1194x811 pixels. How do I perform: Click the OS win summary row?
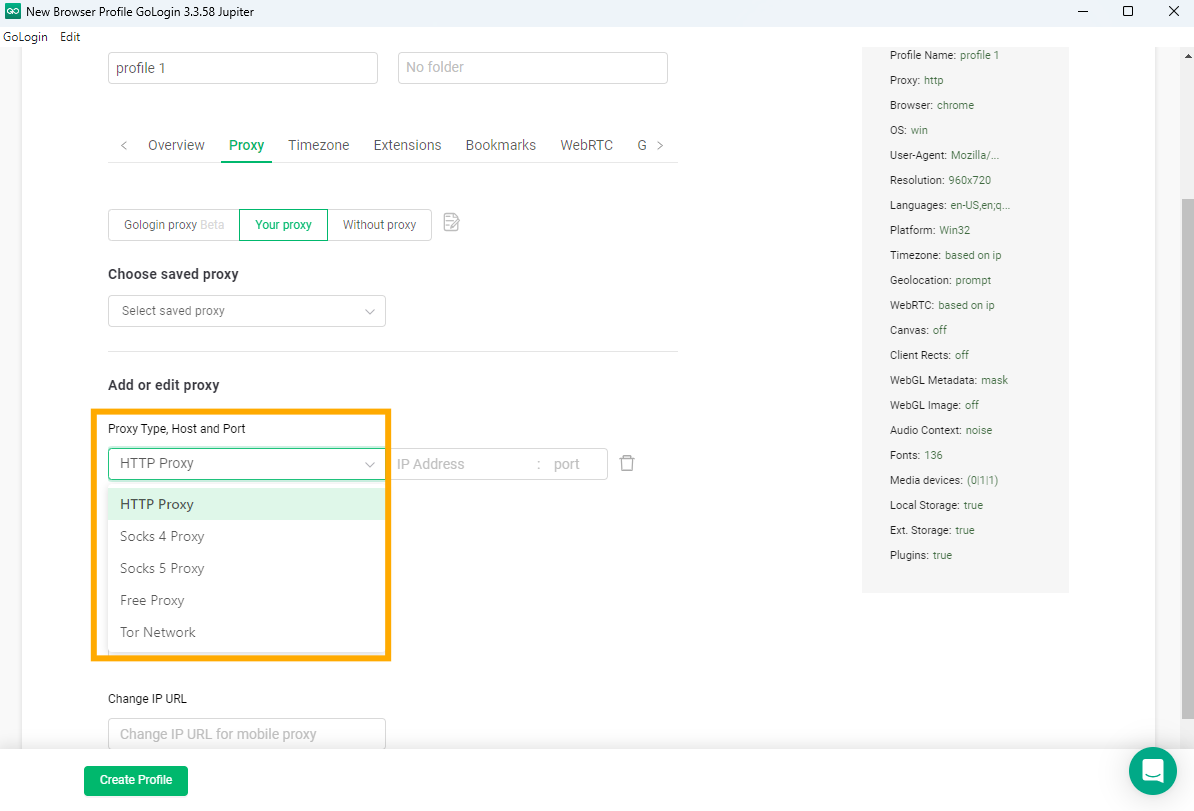(x=908, y=130)
